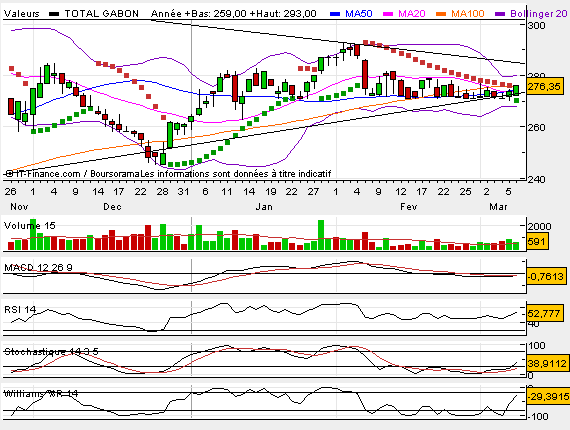Click the date label 31 on the time axis
The width and height of the screenshot is (570, 430).
pos(184,192)
